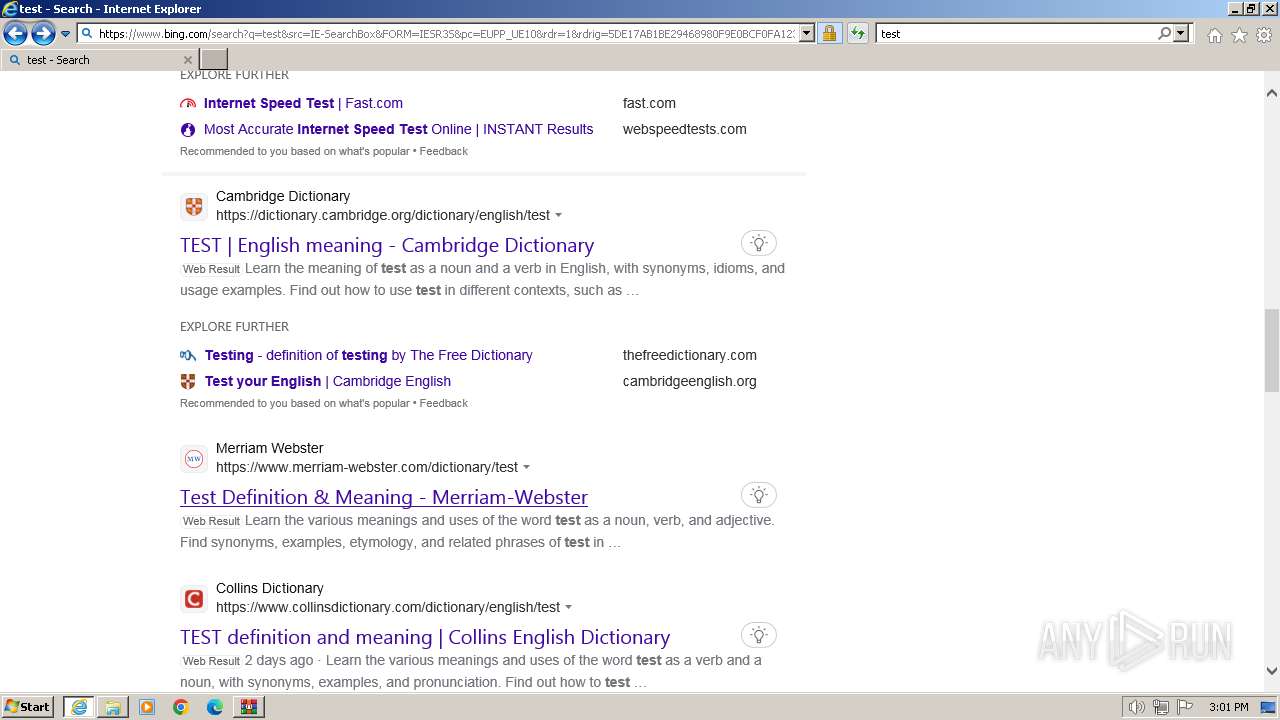Viewport: 1280px width, 720px height.
Task: Click the security lock icon
Action: point(829,34)
